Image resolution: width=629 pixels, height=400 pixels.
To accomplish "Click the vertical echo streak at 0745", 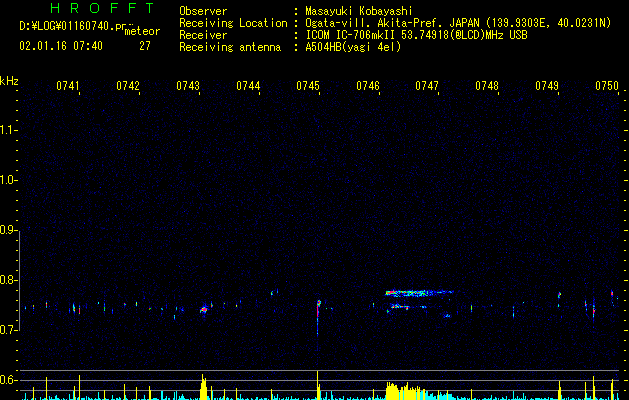I will coord(318,317).
